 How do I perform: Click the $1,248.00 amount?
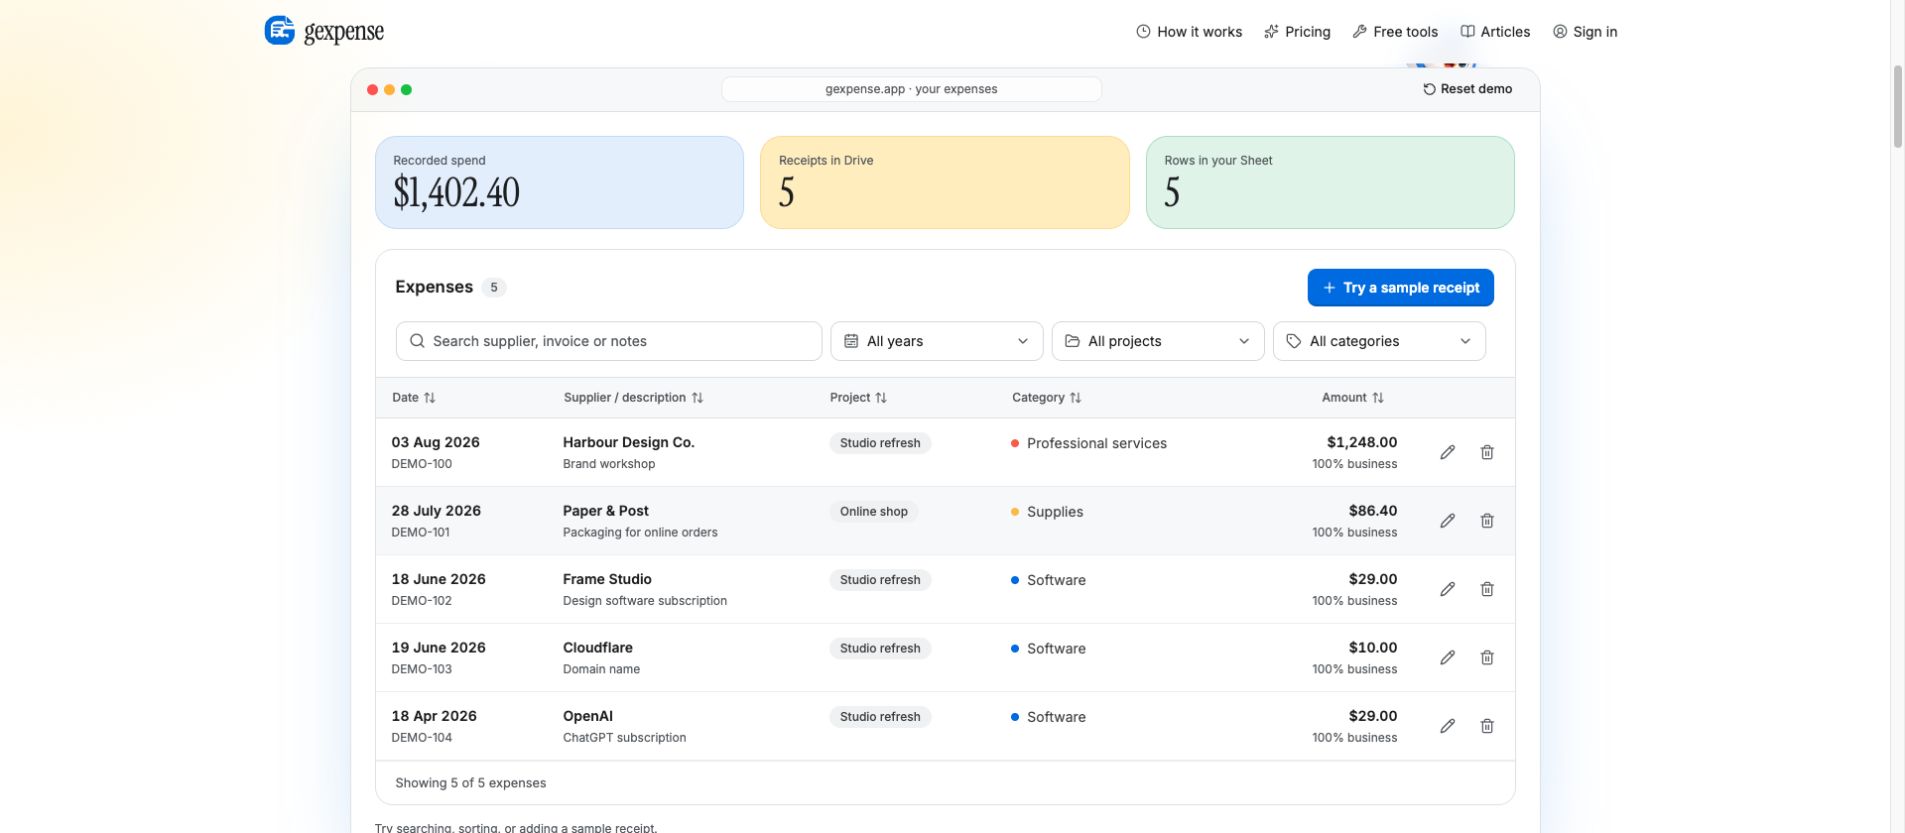1362,442
